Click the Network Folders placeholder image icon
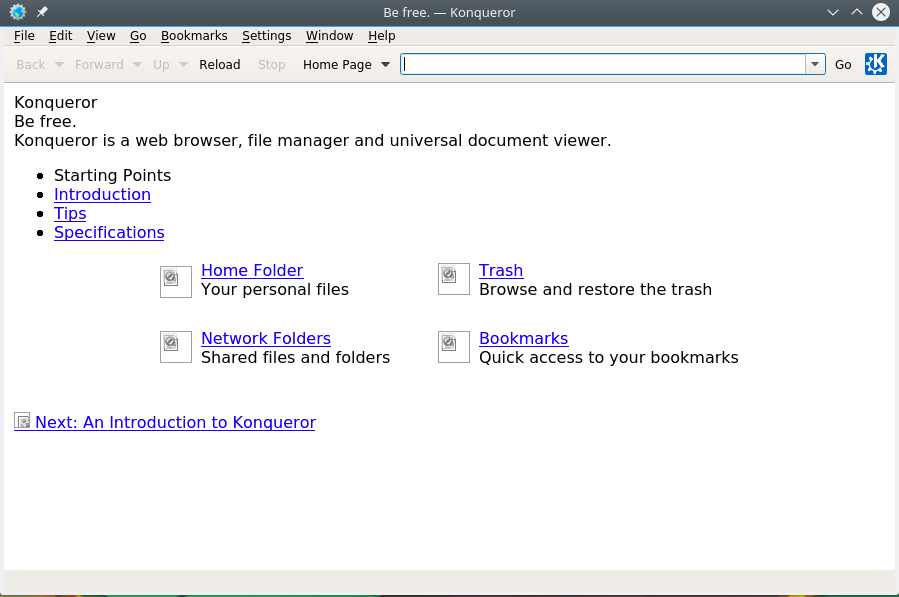The height and width of the screenshot is (597, 899). click(x=175, y=347)
